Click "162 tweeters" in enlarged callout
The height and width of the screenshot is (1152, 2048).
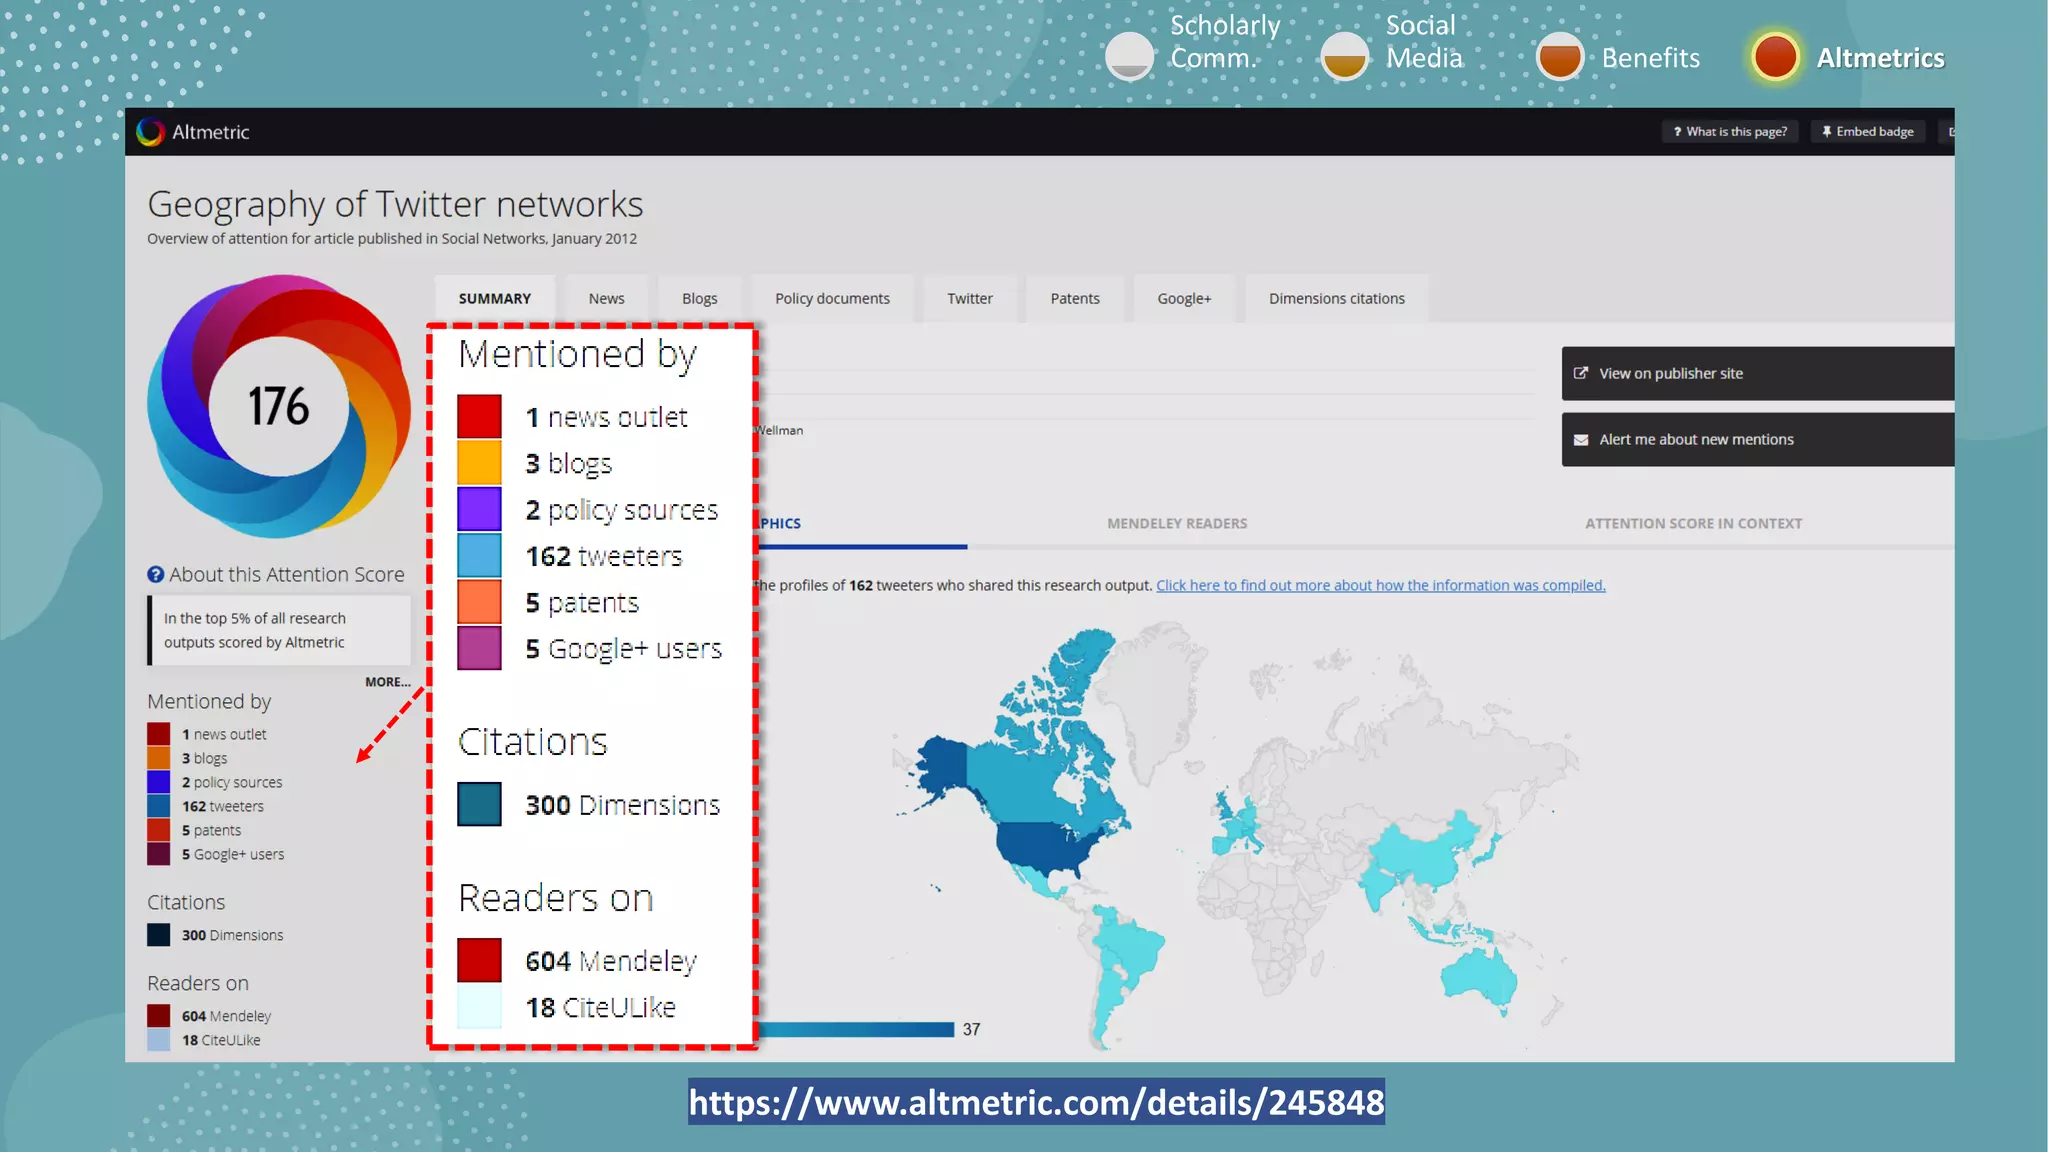604,556
